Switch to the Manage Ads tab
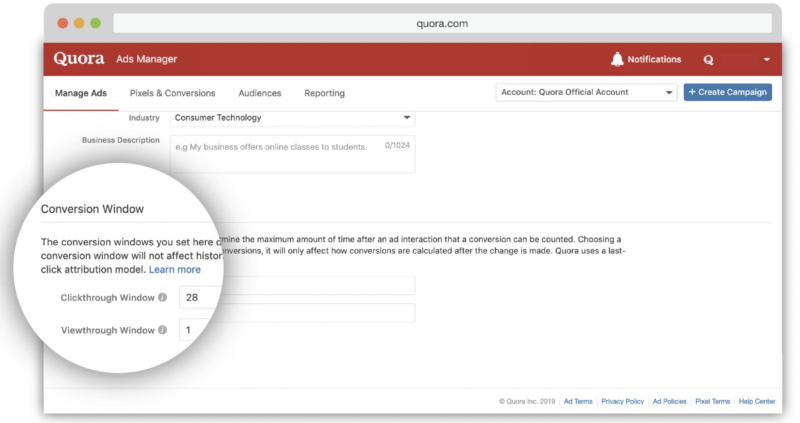The height and width of the screenshot is (423, 800). point(78,93)
